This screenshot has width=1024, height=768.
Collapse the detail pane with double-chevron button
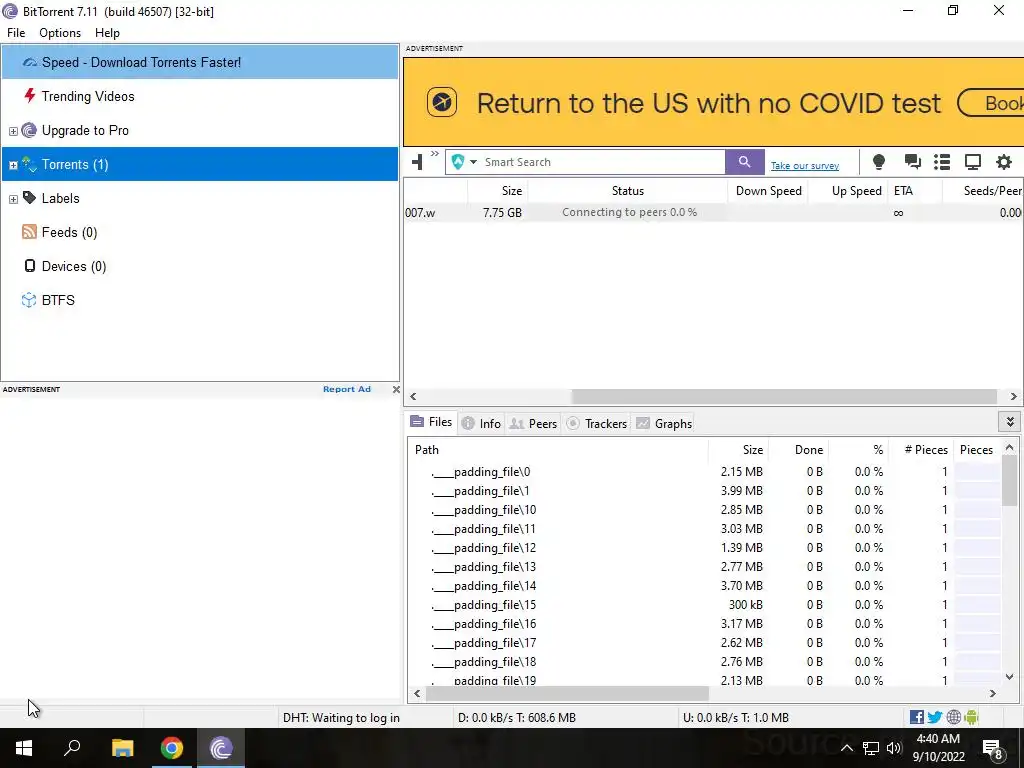pyautogui.click(x=1010, y=422)
